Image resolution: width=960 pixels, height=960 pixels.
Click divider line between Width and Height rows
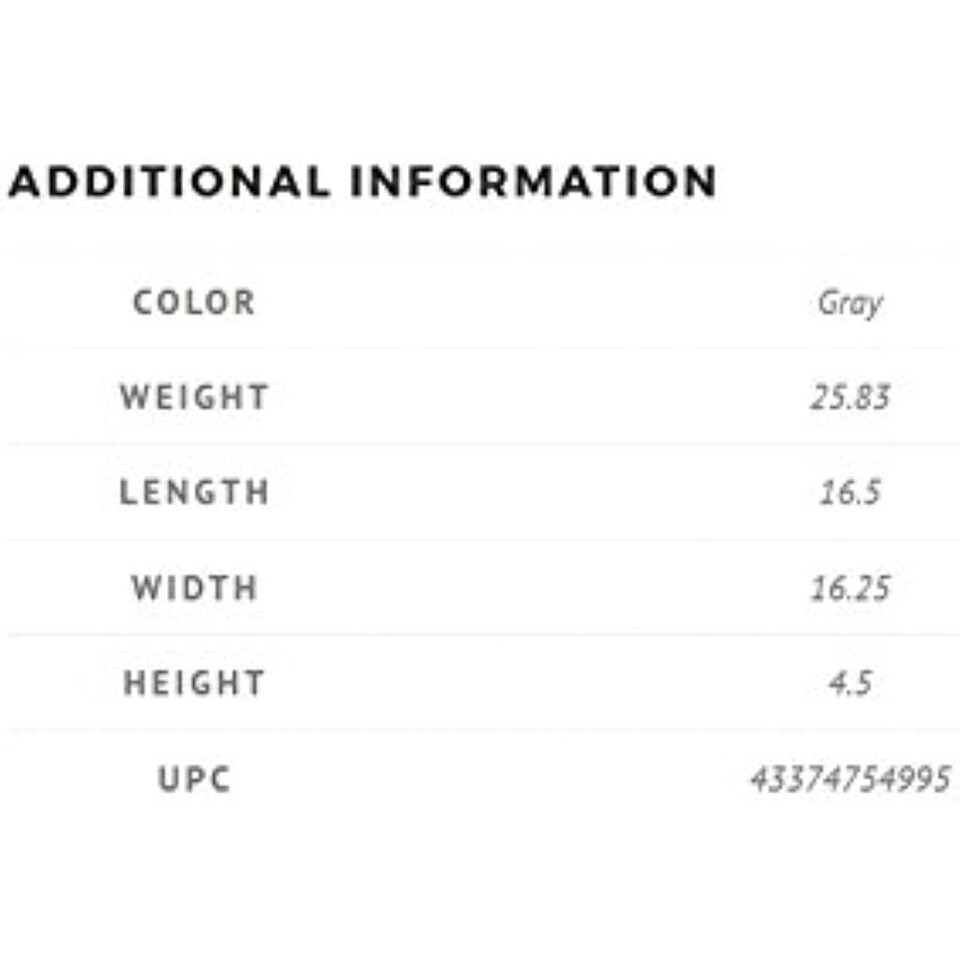point(480,635)
